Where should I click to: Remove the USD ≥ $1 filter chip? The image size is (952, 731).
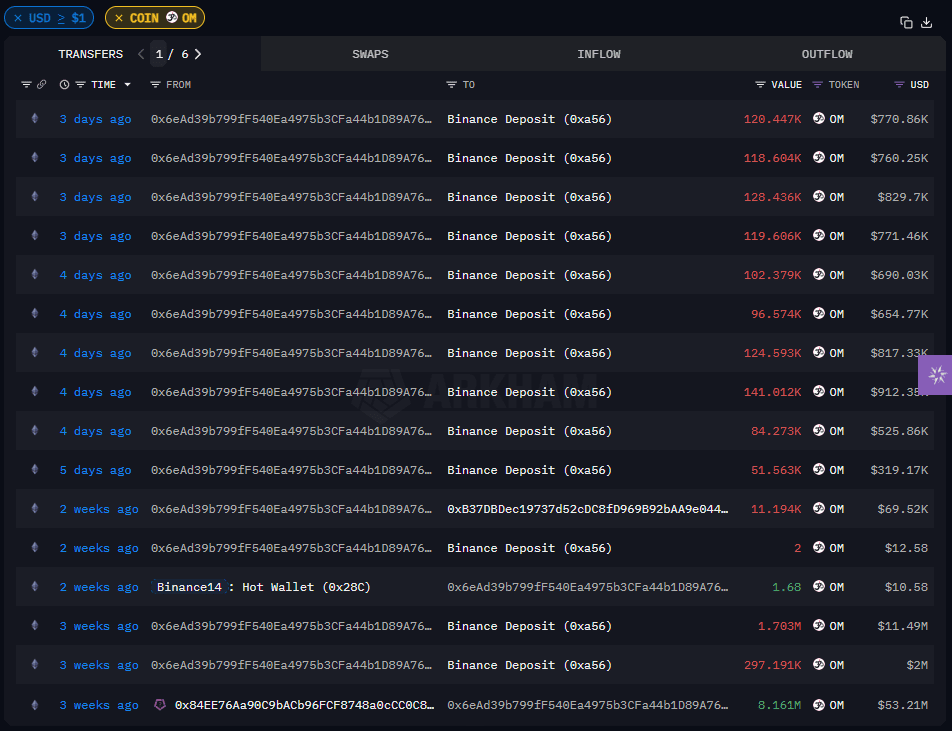[18, 18]
